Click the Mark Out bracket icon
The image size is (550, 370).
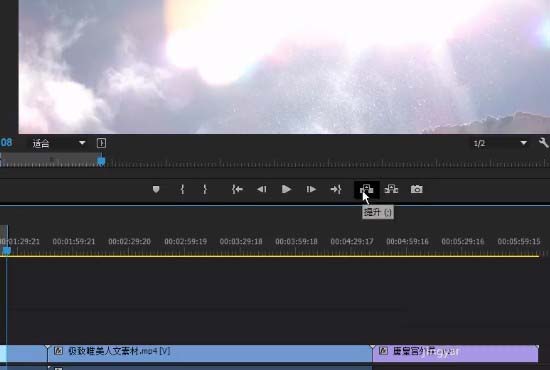tap(205, 189)
